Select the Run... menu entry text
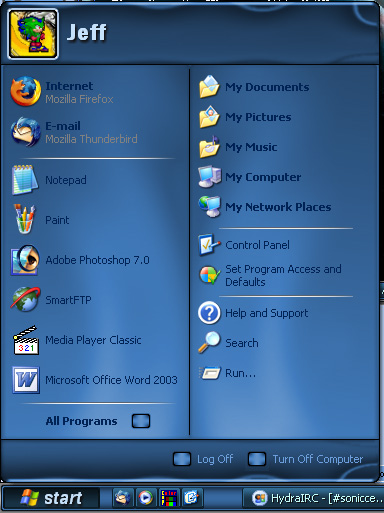The height and width of the screenshot is (513, 384). [240, 373]
